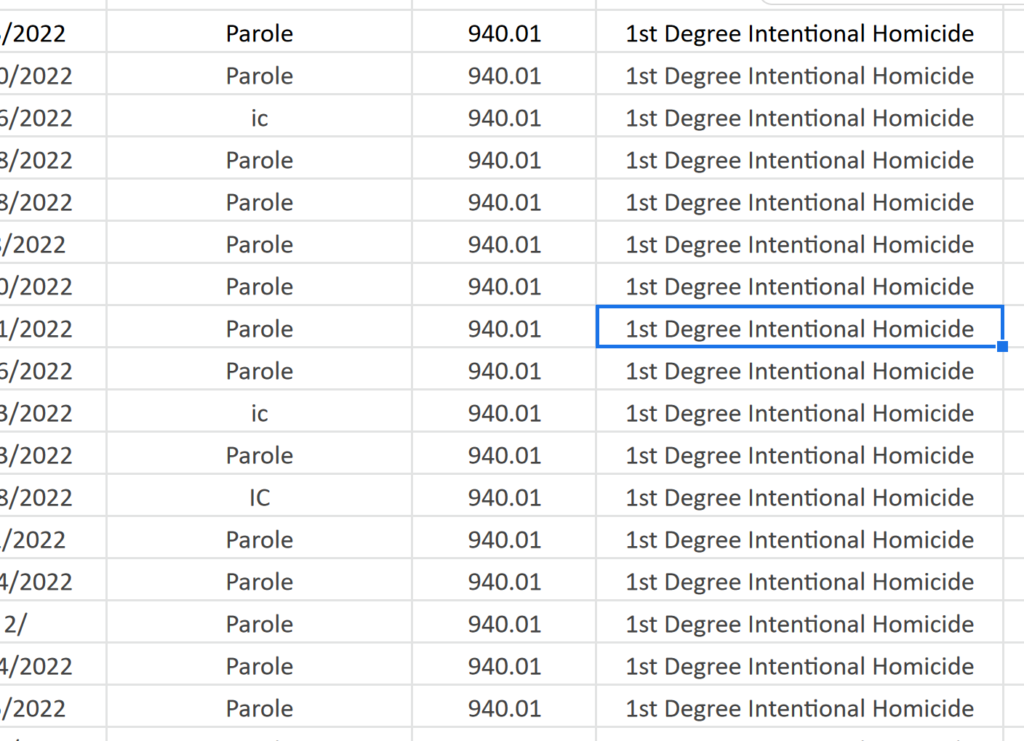Image resolution: width=1024 pixels, height=741 pixels.
Task: Click 940.01 in the uppercase IC row
Action: pos(504,497)
